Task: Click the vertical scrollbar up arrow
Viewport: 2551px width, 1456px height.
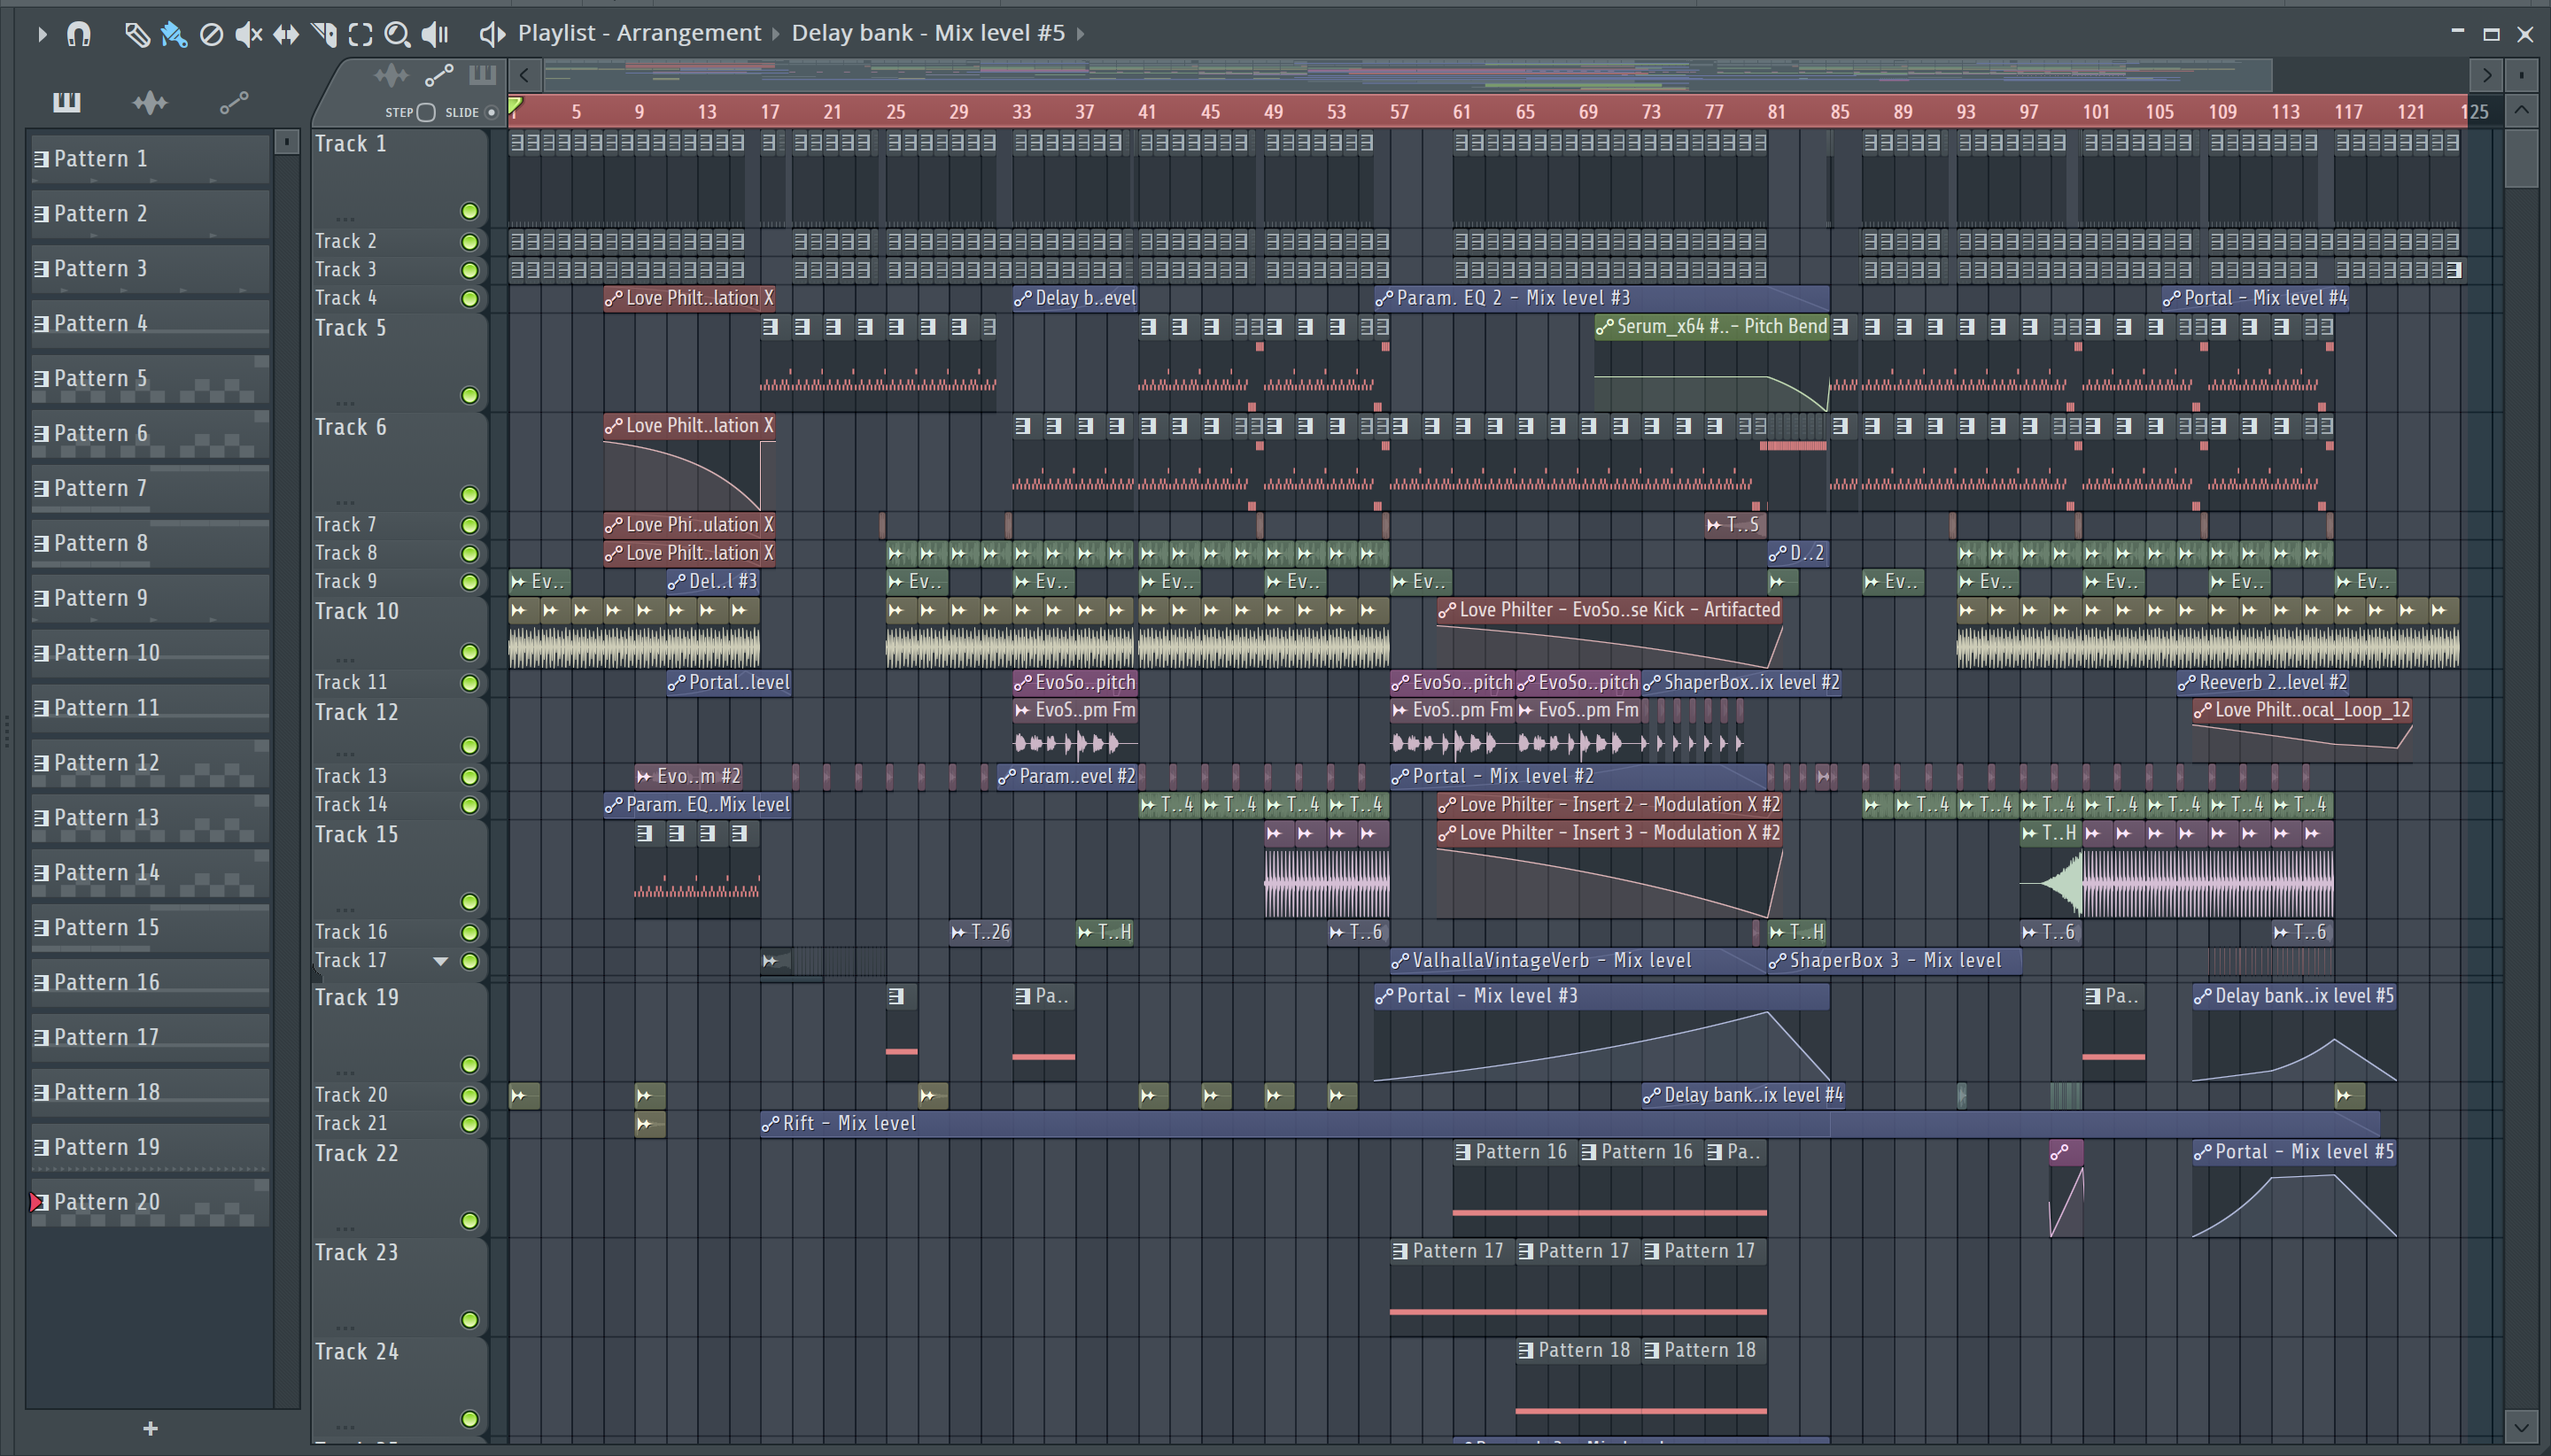Action: click(x=2521, y=110)
